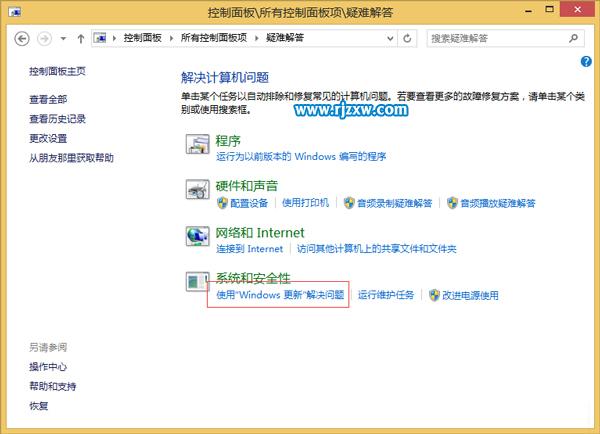Open 查看历史记录 link
The image size is (600, 434).
point(57,119)
